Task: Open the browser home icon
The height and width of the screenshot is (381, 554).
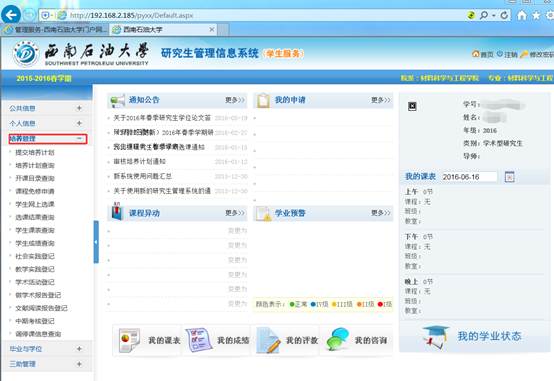Action: [522, 15]
